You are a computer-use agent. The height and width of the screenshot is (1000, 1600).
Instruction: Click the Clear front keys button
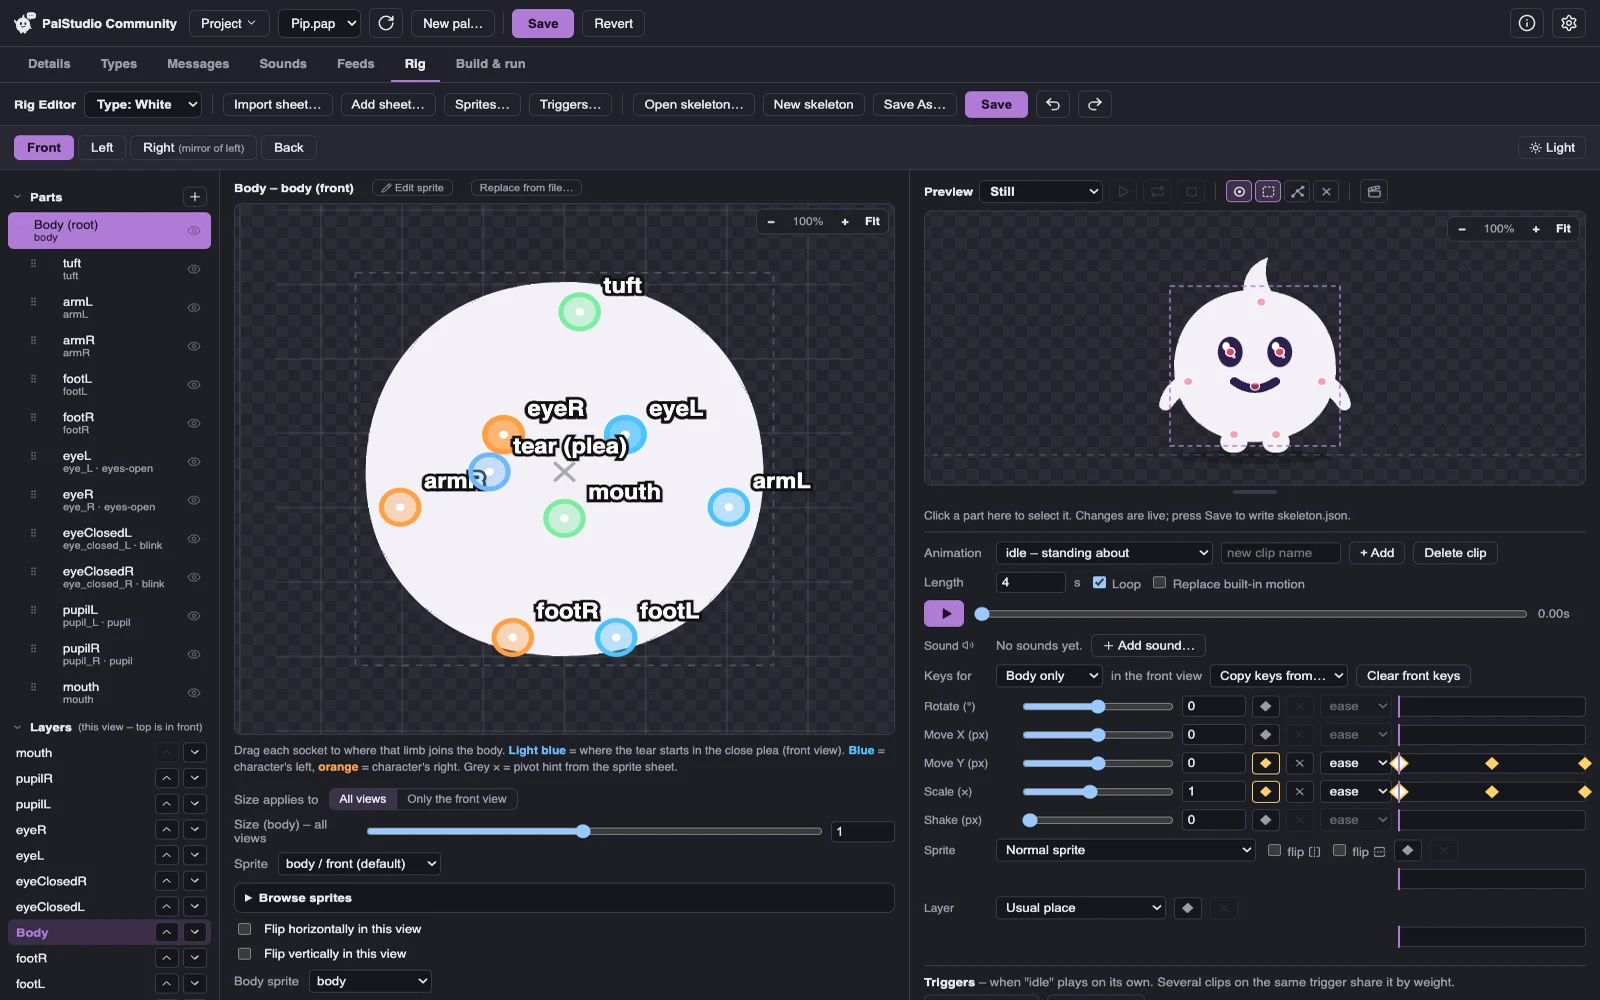point(1413,676)
